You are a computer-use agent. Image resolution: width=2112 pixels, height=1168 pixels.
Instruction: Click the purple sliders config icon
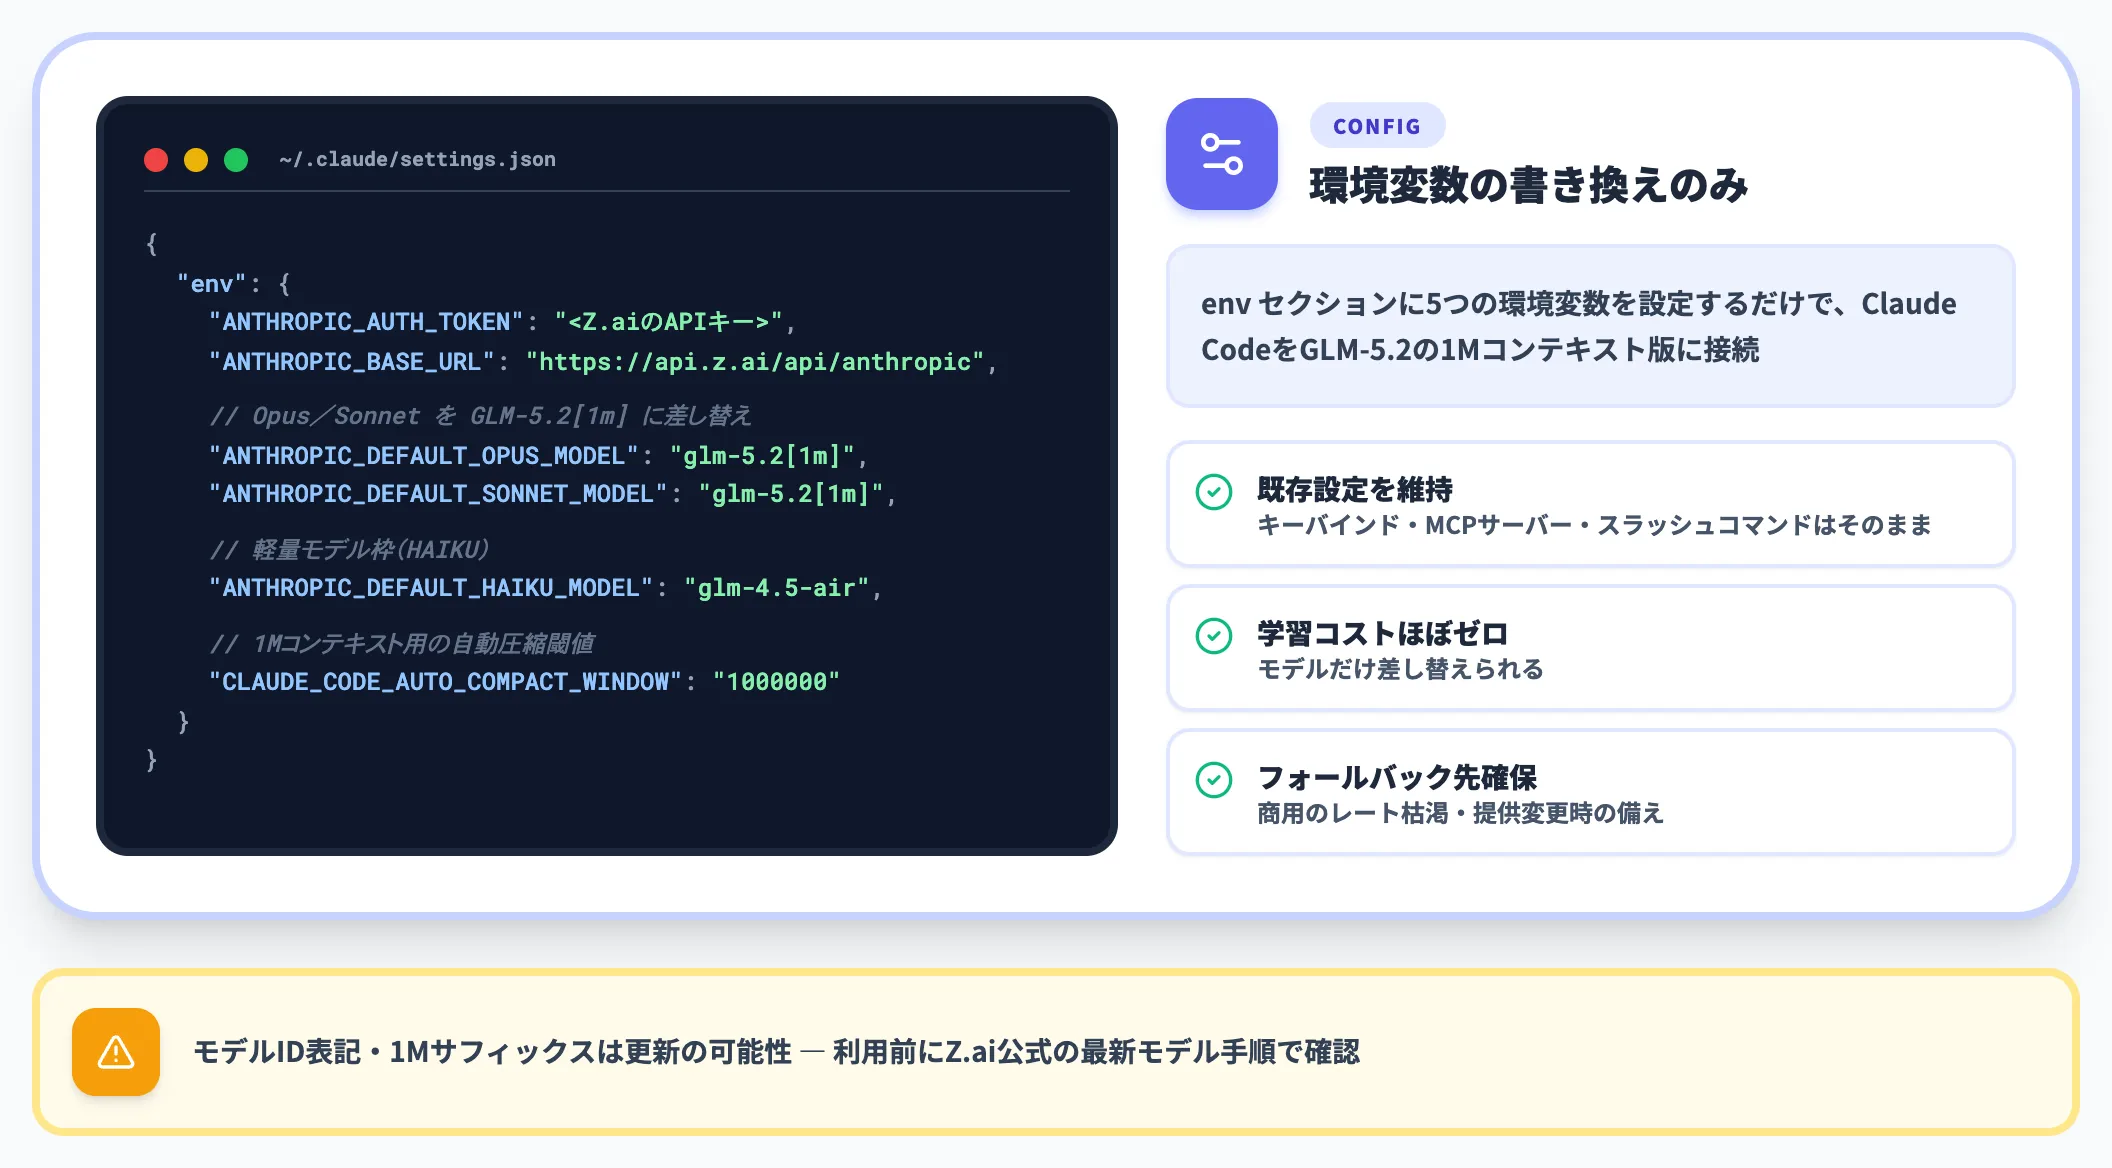[1221, 154]
